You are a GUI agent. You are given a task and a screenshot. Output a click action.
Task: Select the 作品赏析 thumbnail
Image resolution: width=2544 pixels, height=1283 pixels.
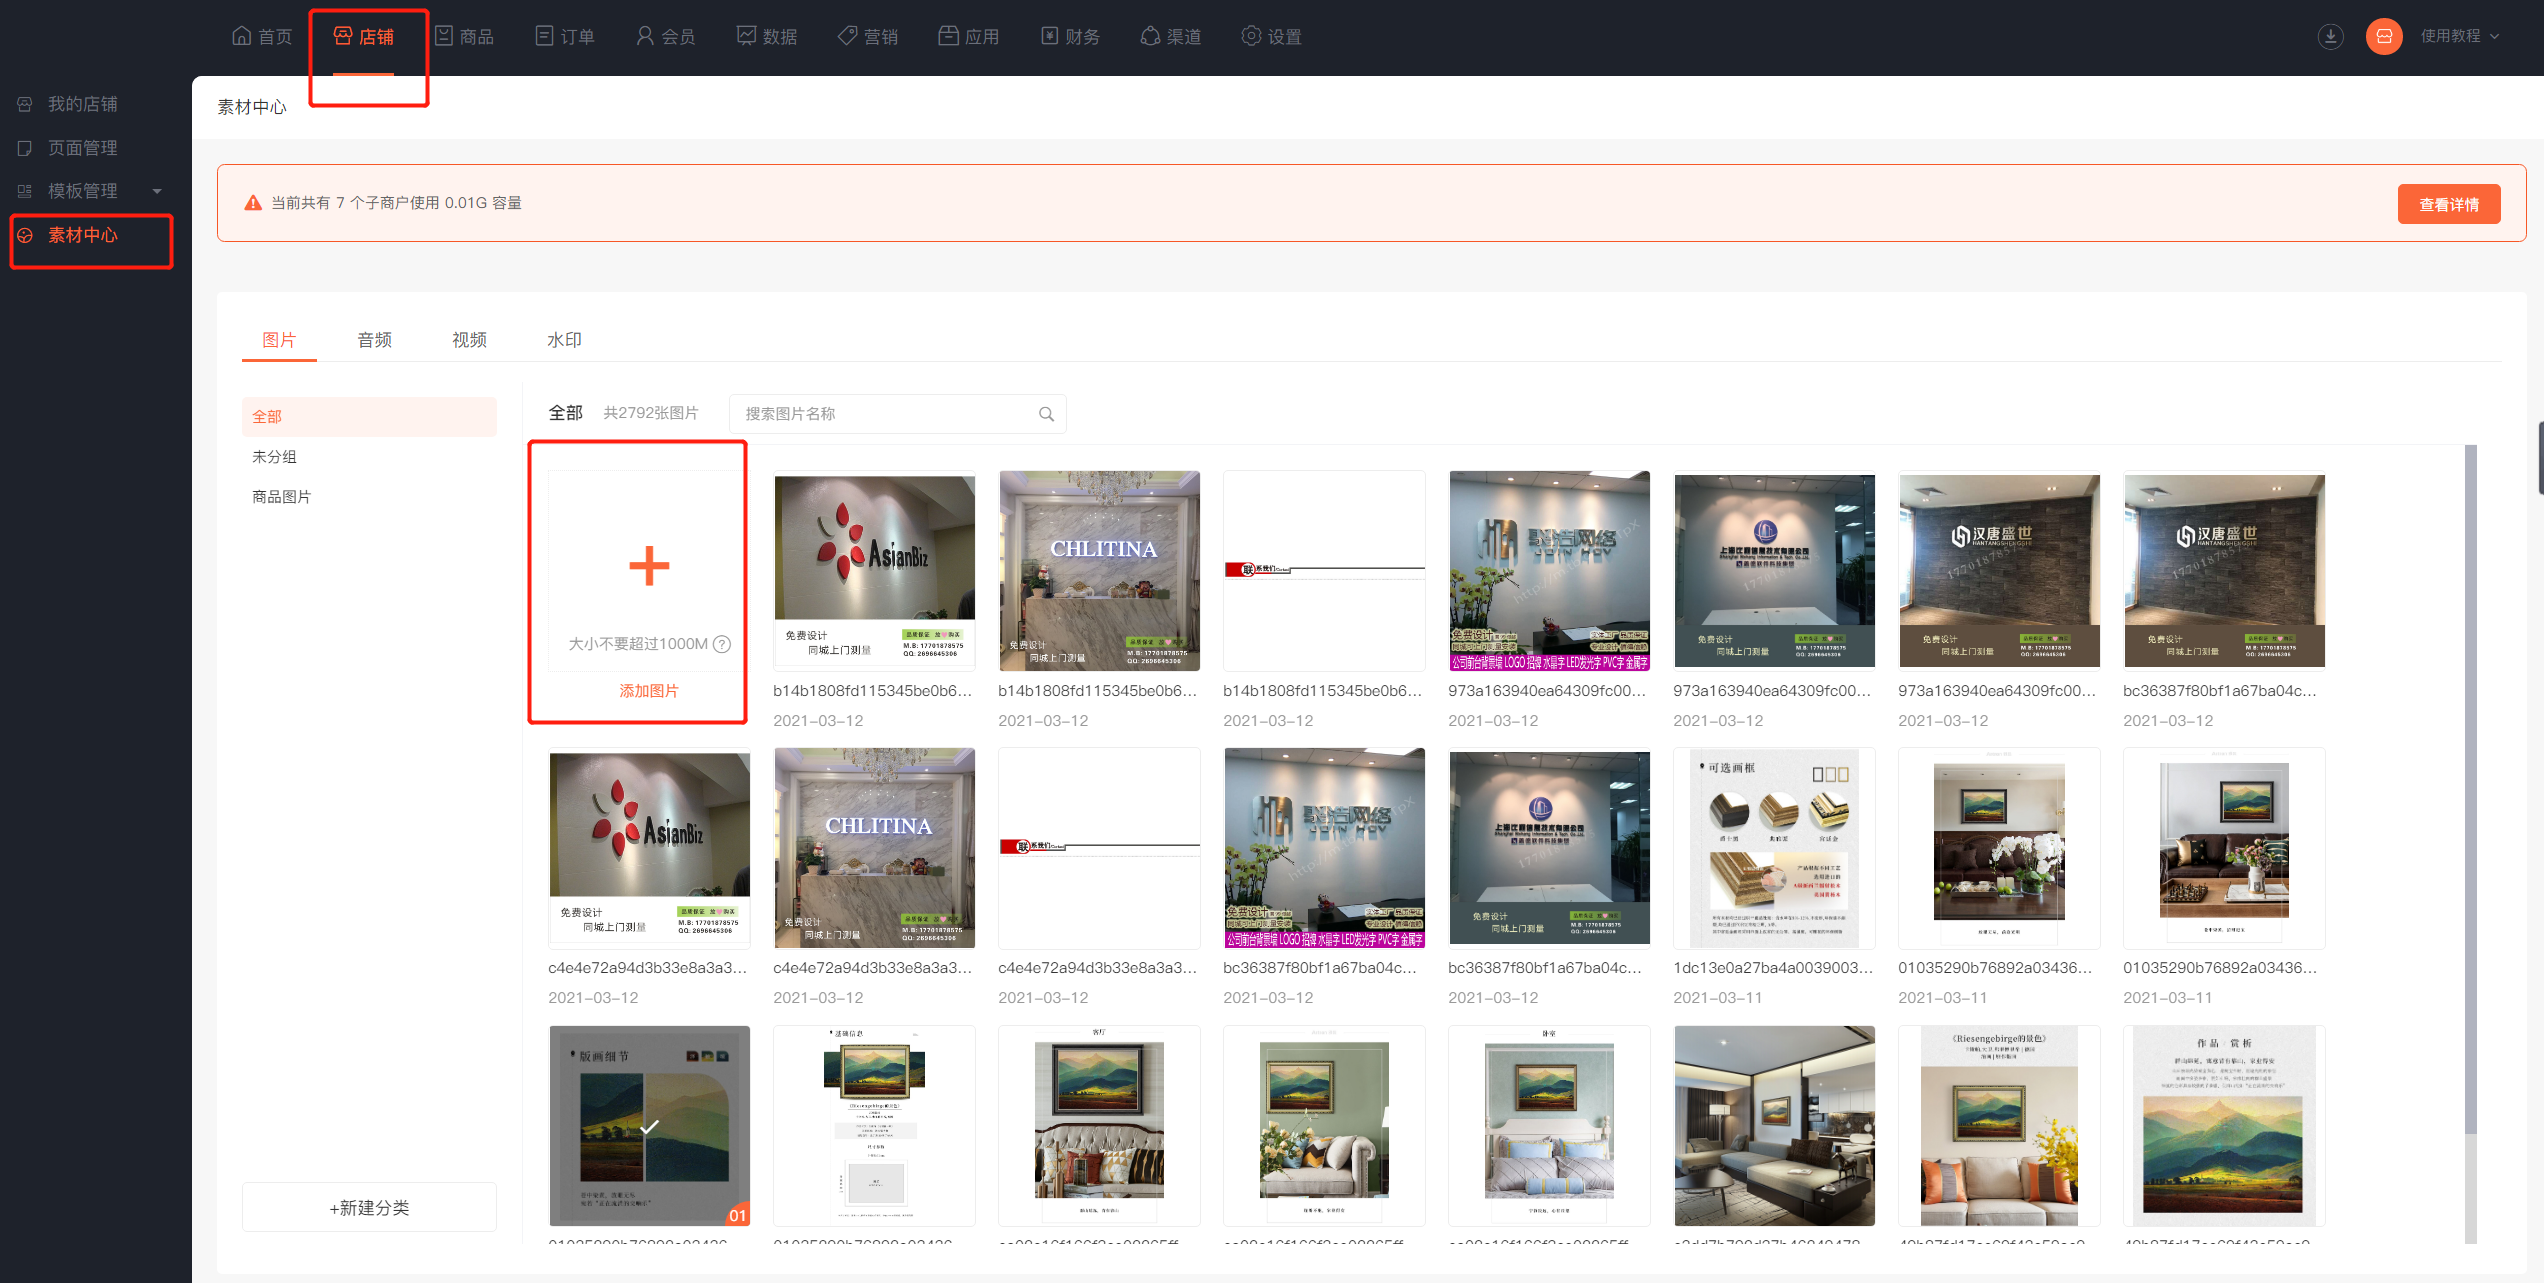[x=2224, y=1126]
